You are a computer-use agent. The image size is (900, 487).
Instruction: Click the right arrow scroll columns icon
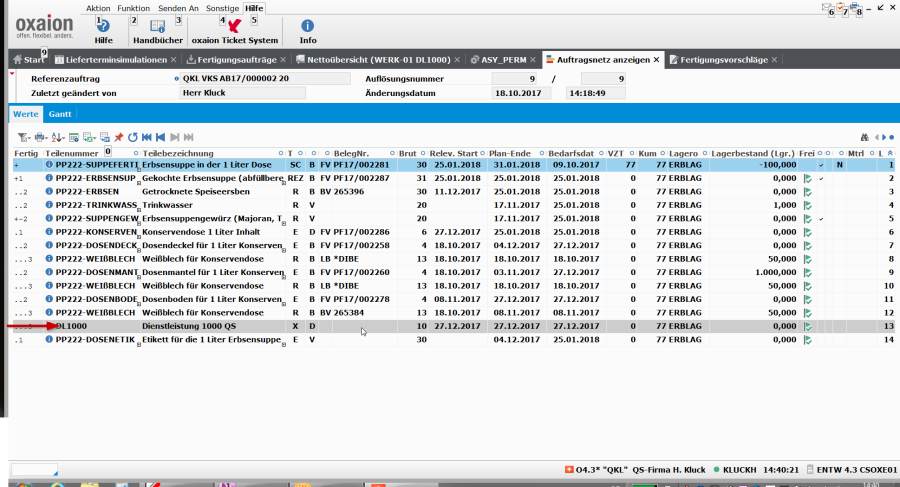(884, 137)
